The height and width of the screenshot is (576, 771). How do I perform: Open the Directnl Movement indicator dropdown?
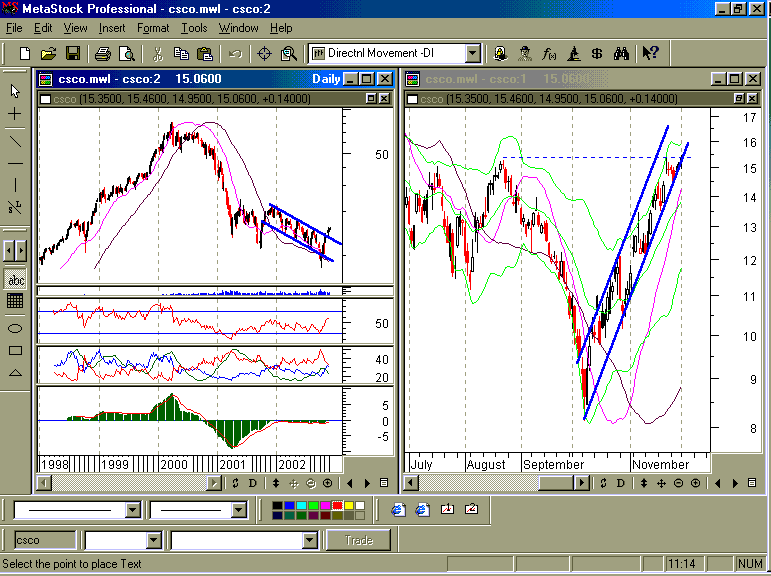click(x=473, y=53)
